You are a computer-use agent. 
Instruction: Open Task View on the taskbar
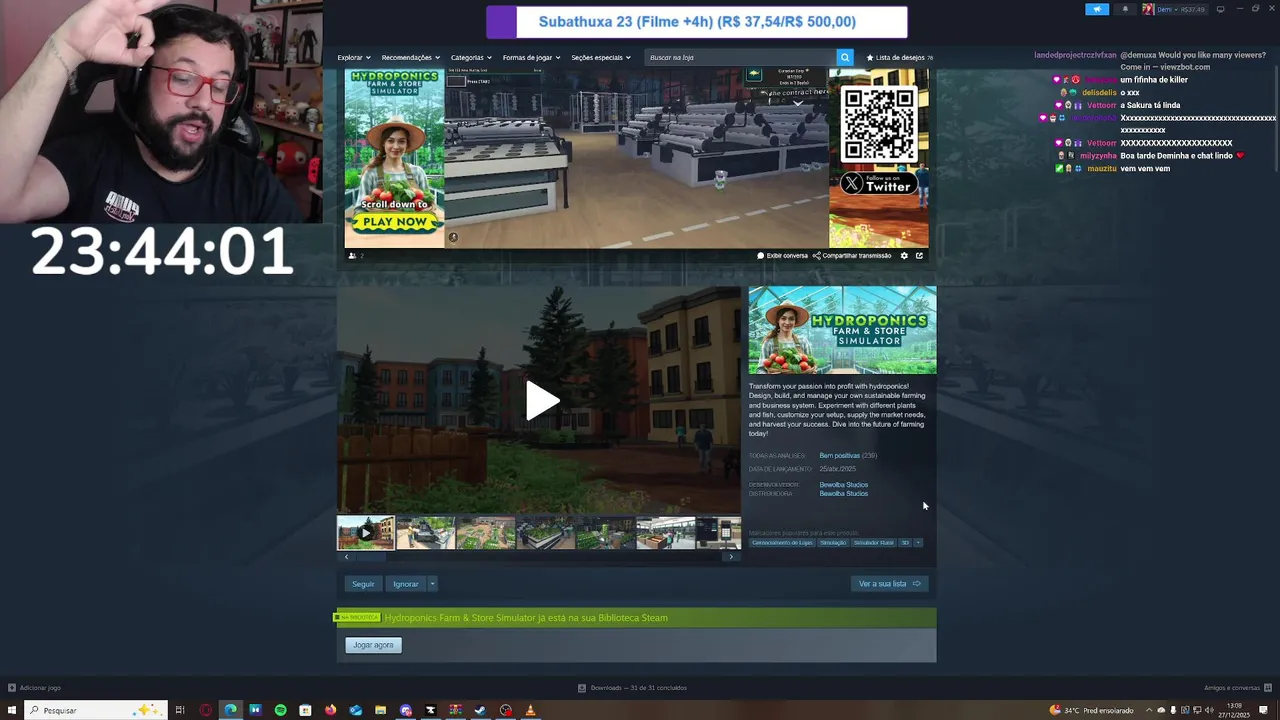click(180, 710)
